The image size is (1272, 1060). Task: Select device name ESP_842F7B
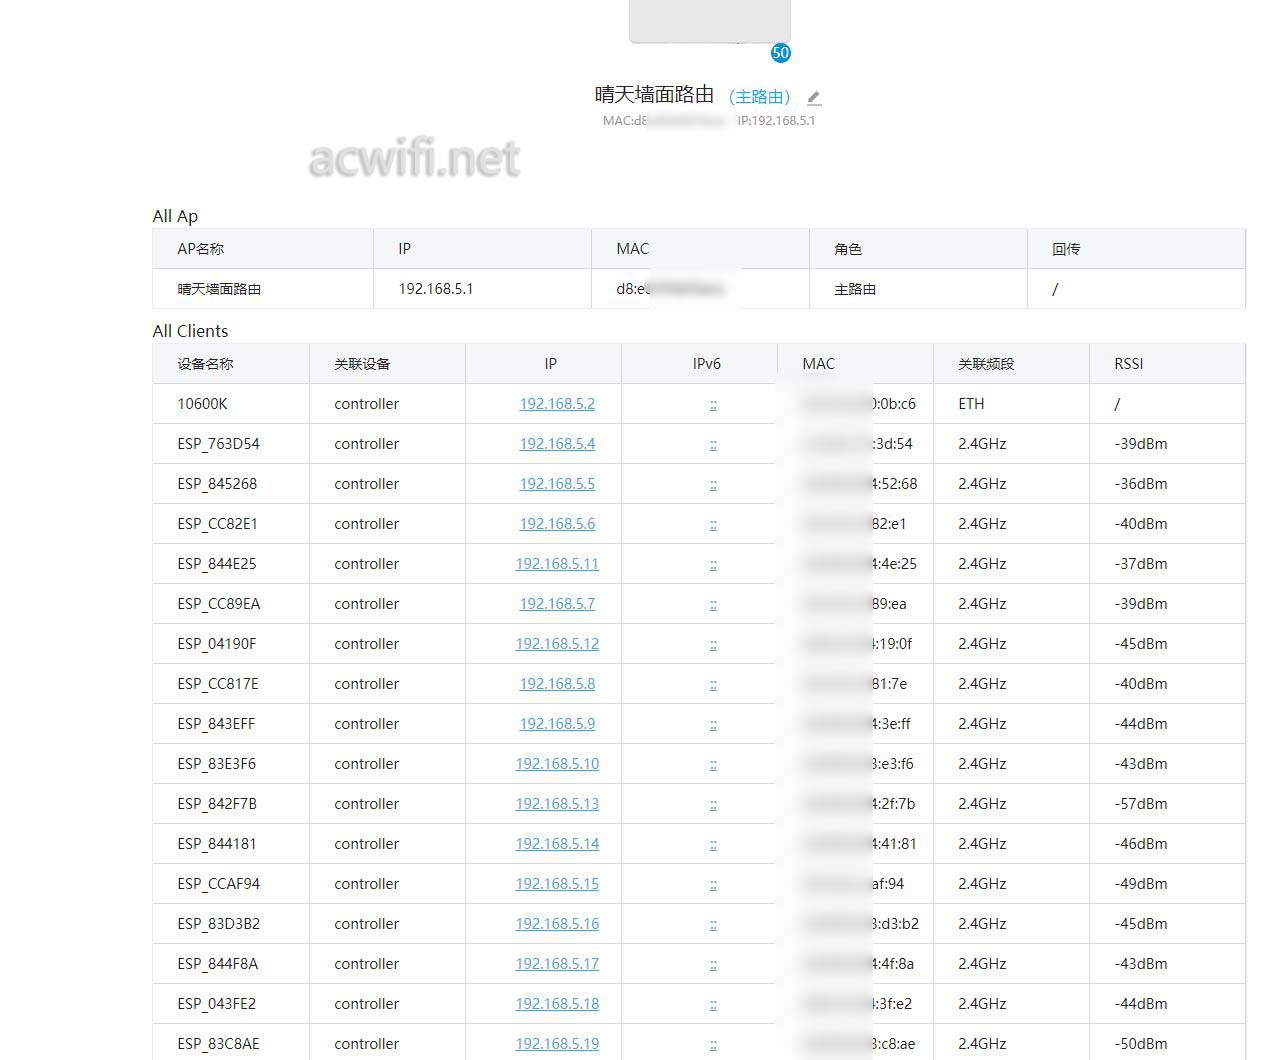tap(217, 804)
